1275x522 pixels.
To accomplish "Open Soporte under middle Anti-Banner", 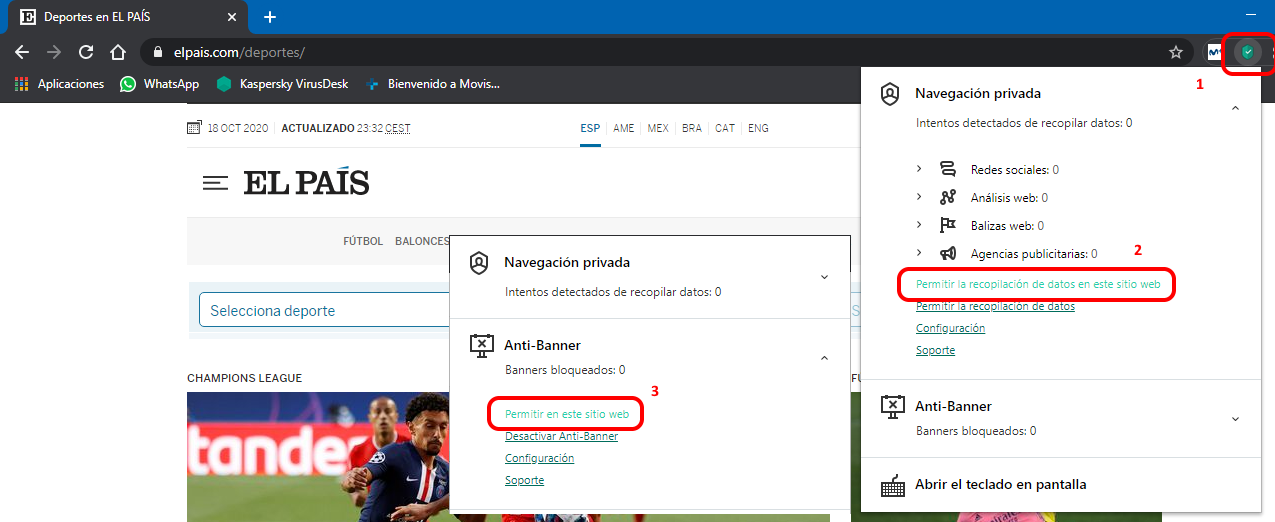I will click(524, 480).
